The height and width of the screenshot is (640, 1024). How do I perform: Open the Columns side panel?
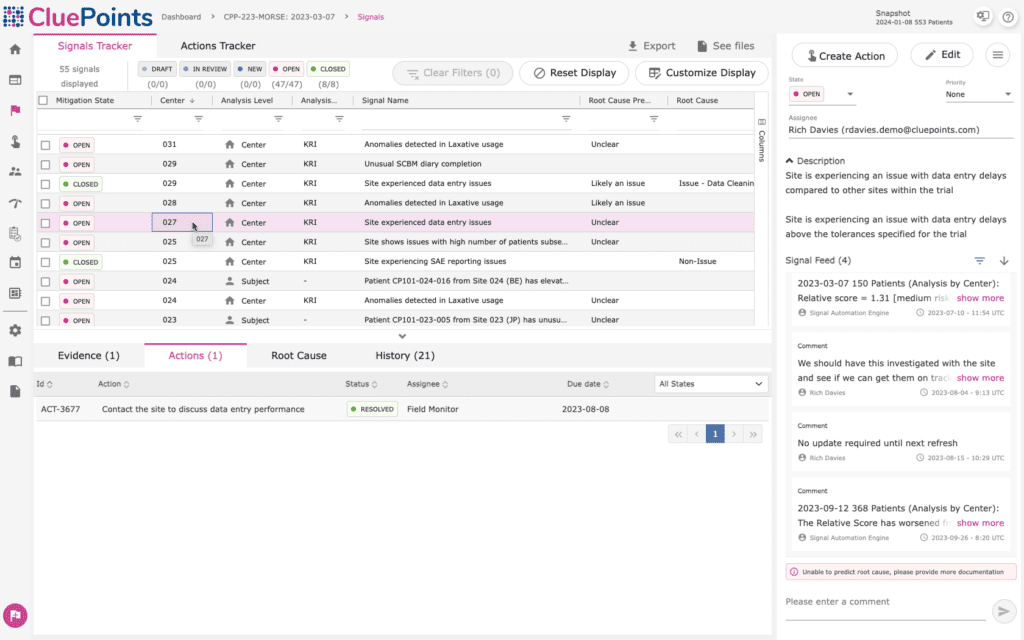click(761, 140)
